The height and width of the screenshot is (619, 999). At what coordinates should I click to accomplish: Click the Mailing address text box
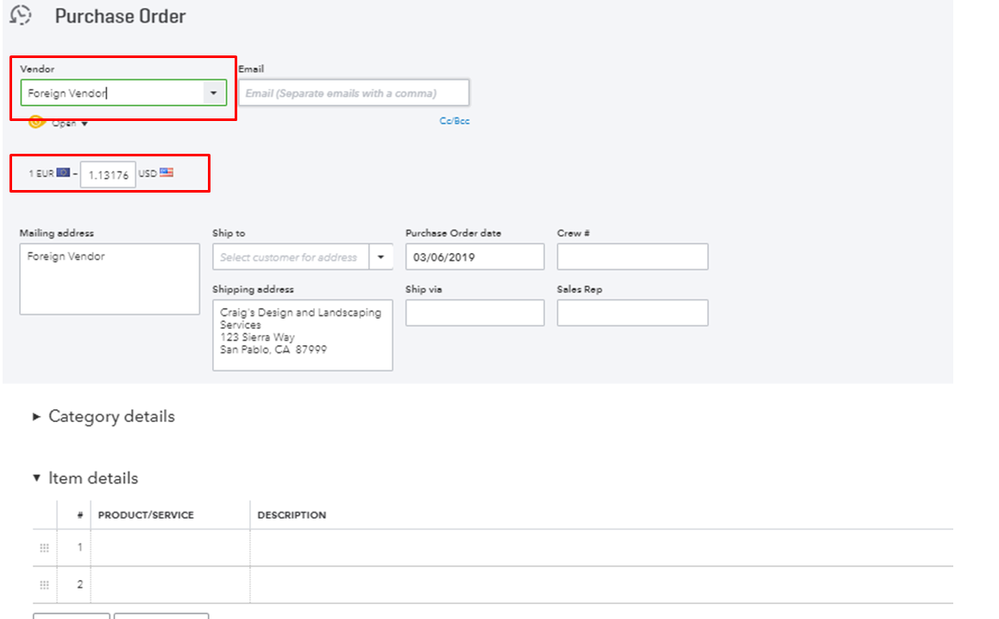point(109,279)
